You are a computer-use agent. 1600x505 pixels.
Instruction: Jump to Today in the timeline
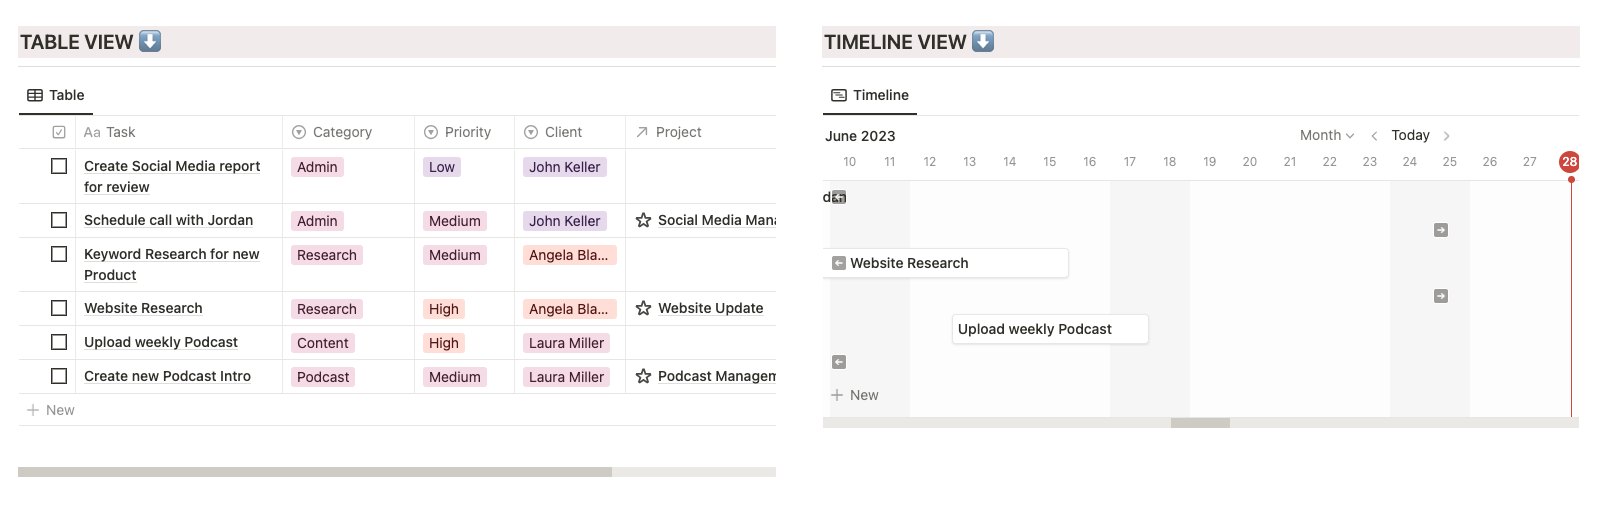tap(1410, 135)
